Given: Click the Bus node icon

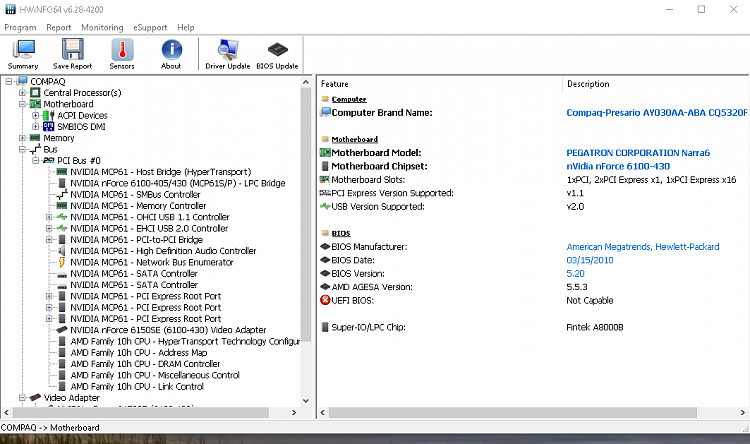Looking at the screenshot, I should pos(35,149).
